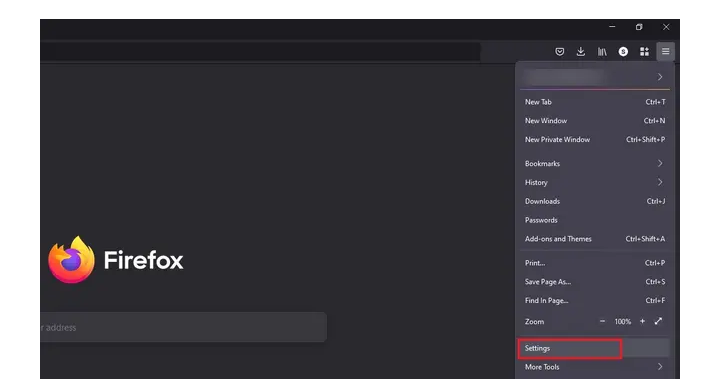Close the Firefox window
The width and height of the screenshot is (705, 389).
click(x=666, y=27)
